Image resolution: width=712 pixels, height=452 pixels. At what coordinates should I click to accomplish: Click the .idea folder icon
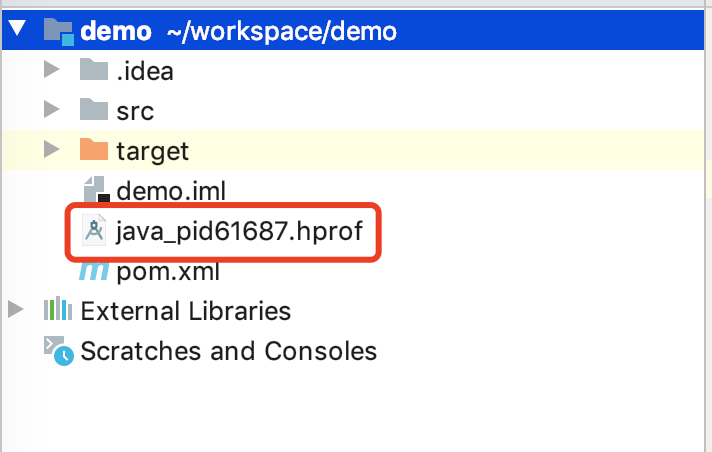[x=93, y=70]
